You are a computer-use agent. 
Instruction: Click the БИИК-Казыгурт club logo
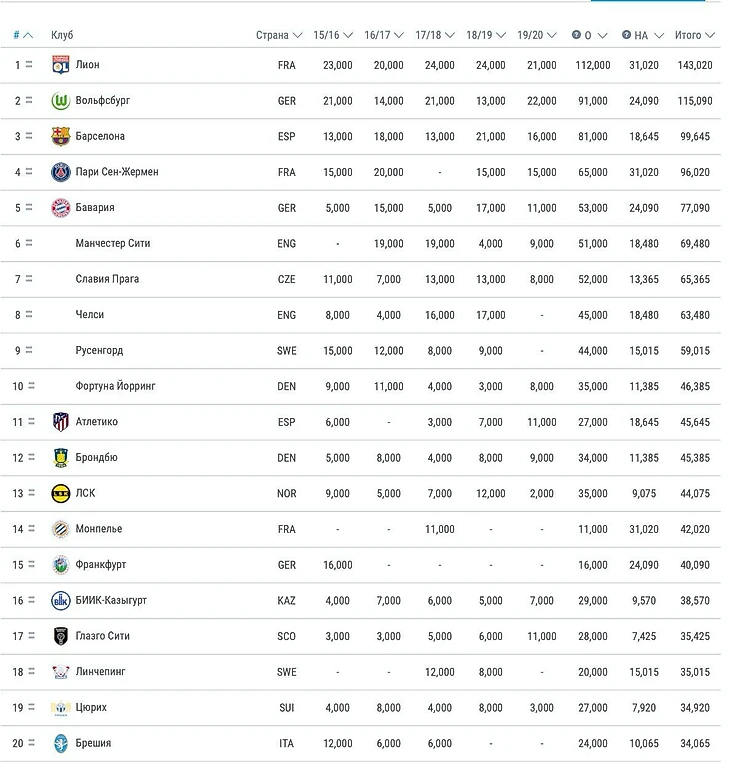point(60,600)
